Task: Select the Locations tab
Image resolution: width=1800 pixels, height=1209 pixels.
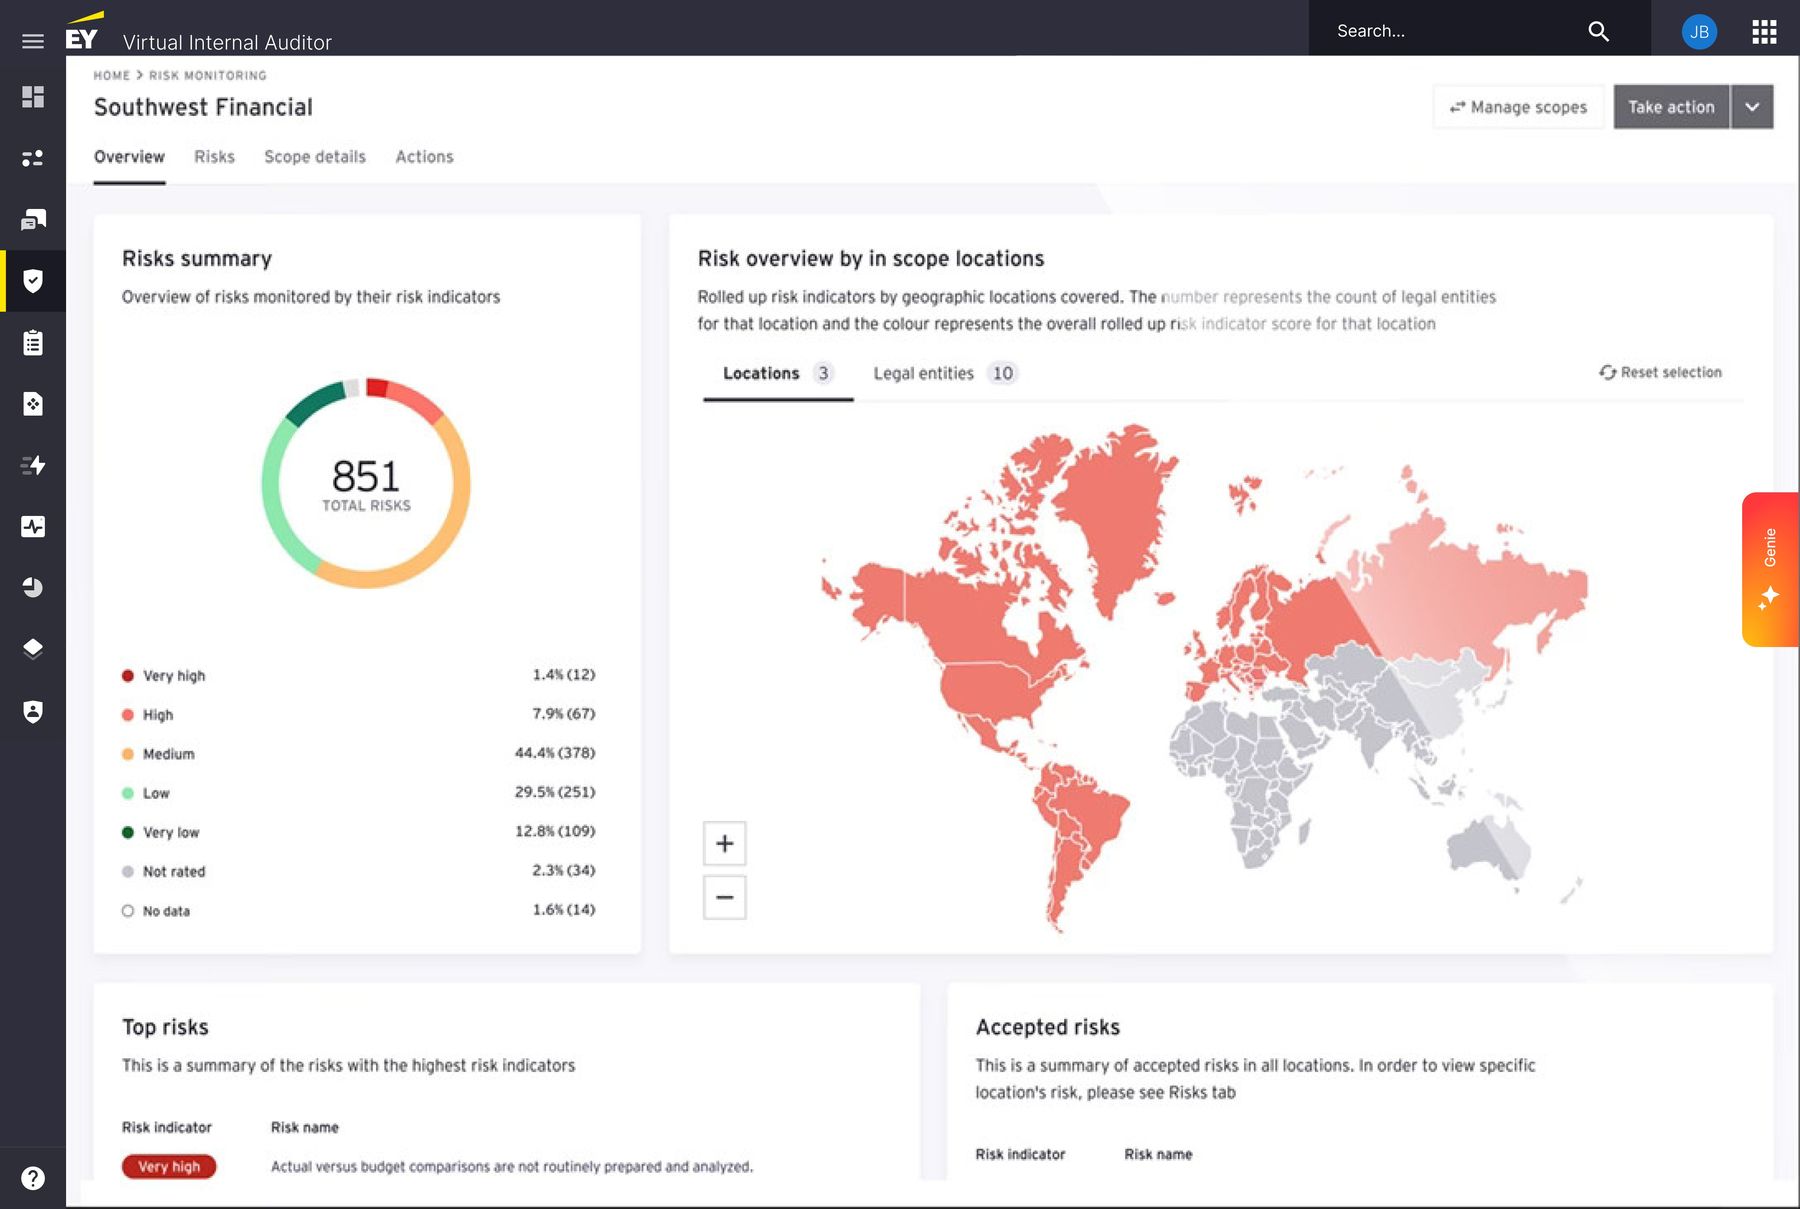Action: coord(777,373)
